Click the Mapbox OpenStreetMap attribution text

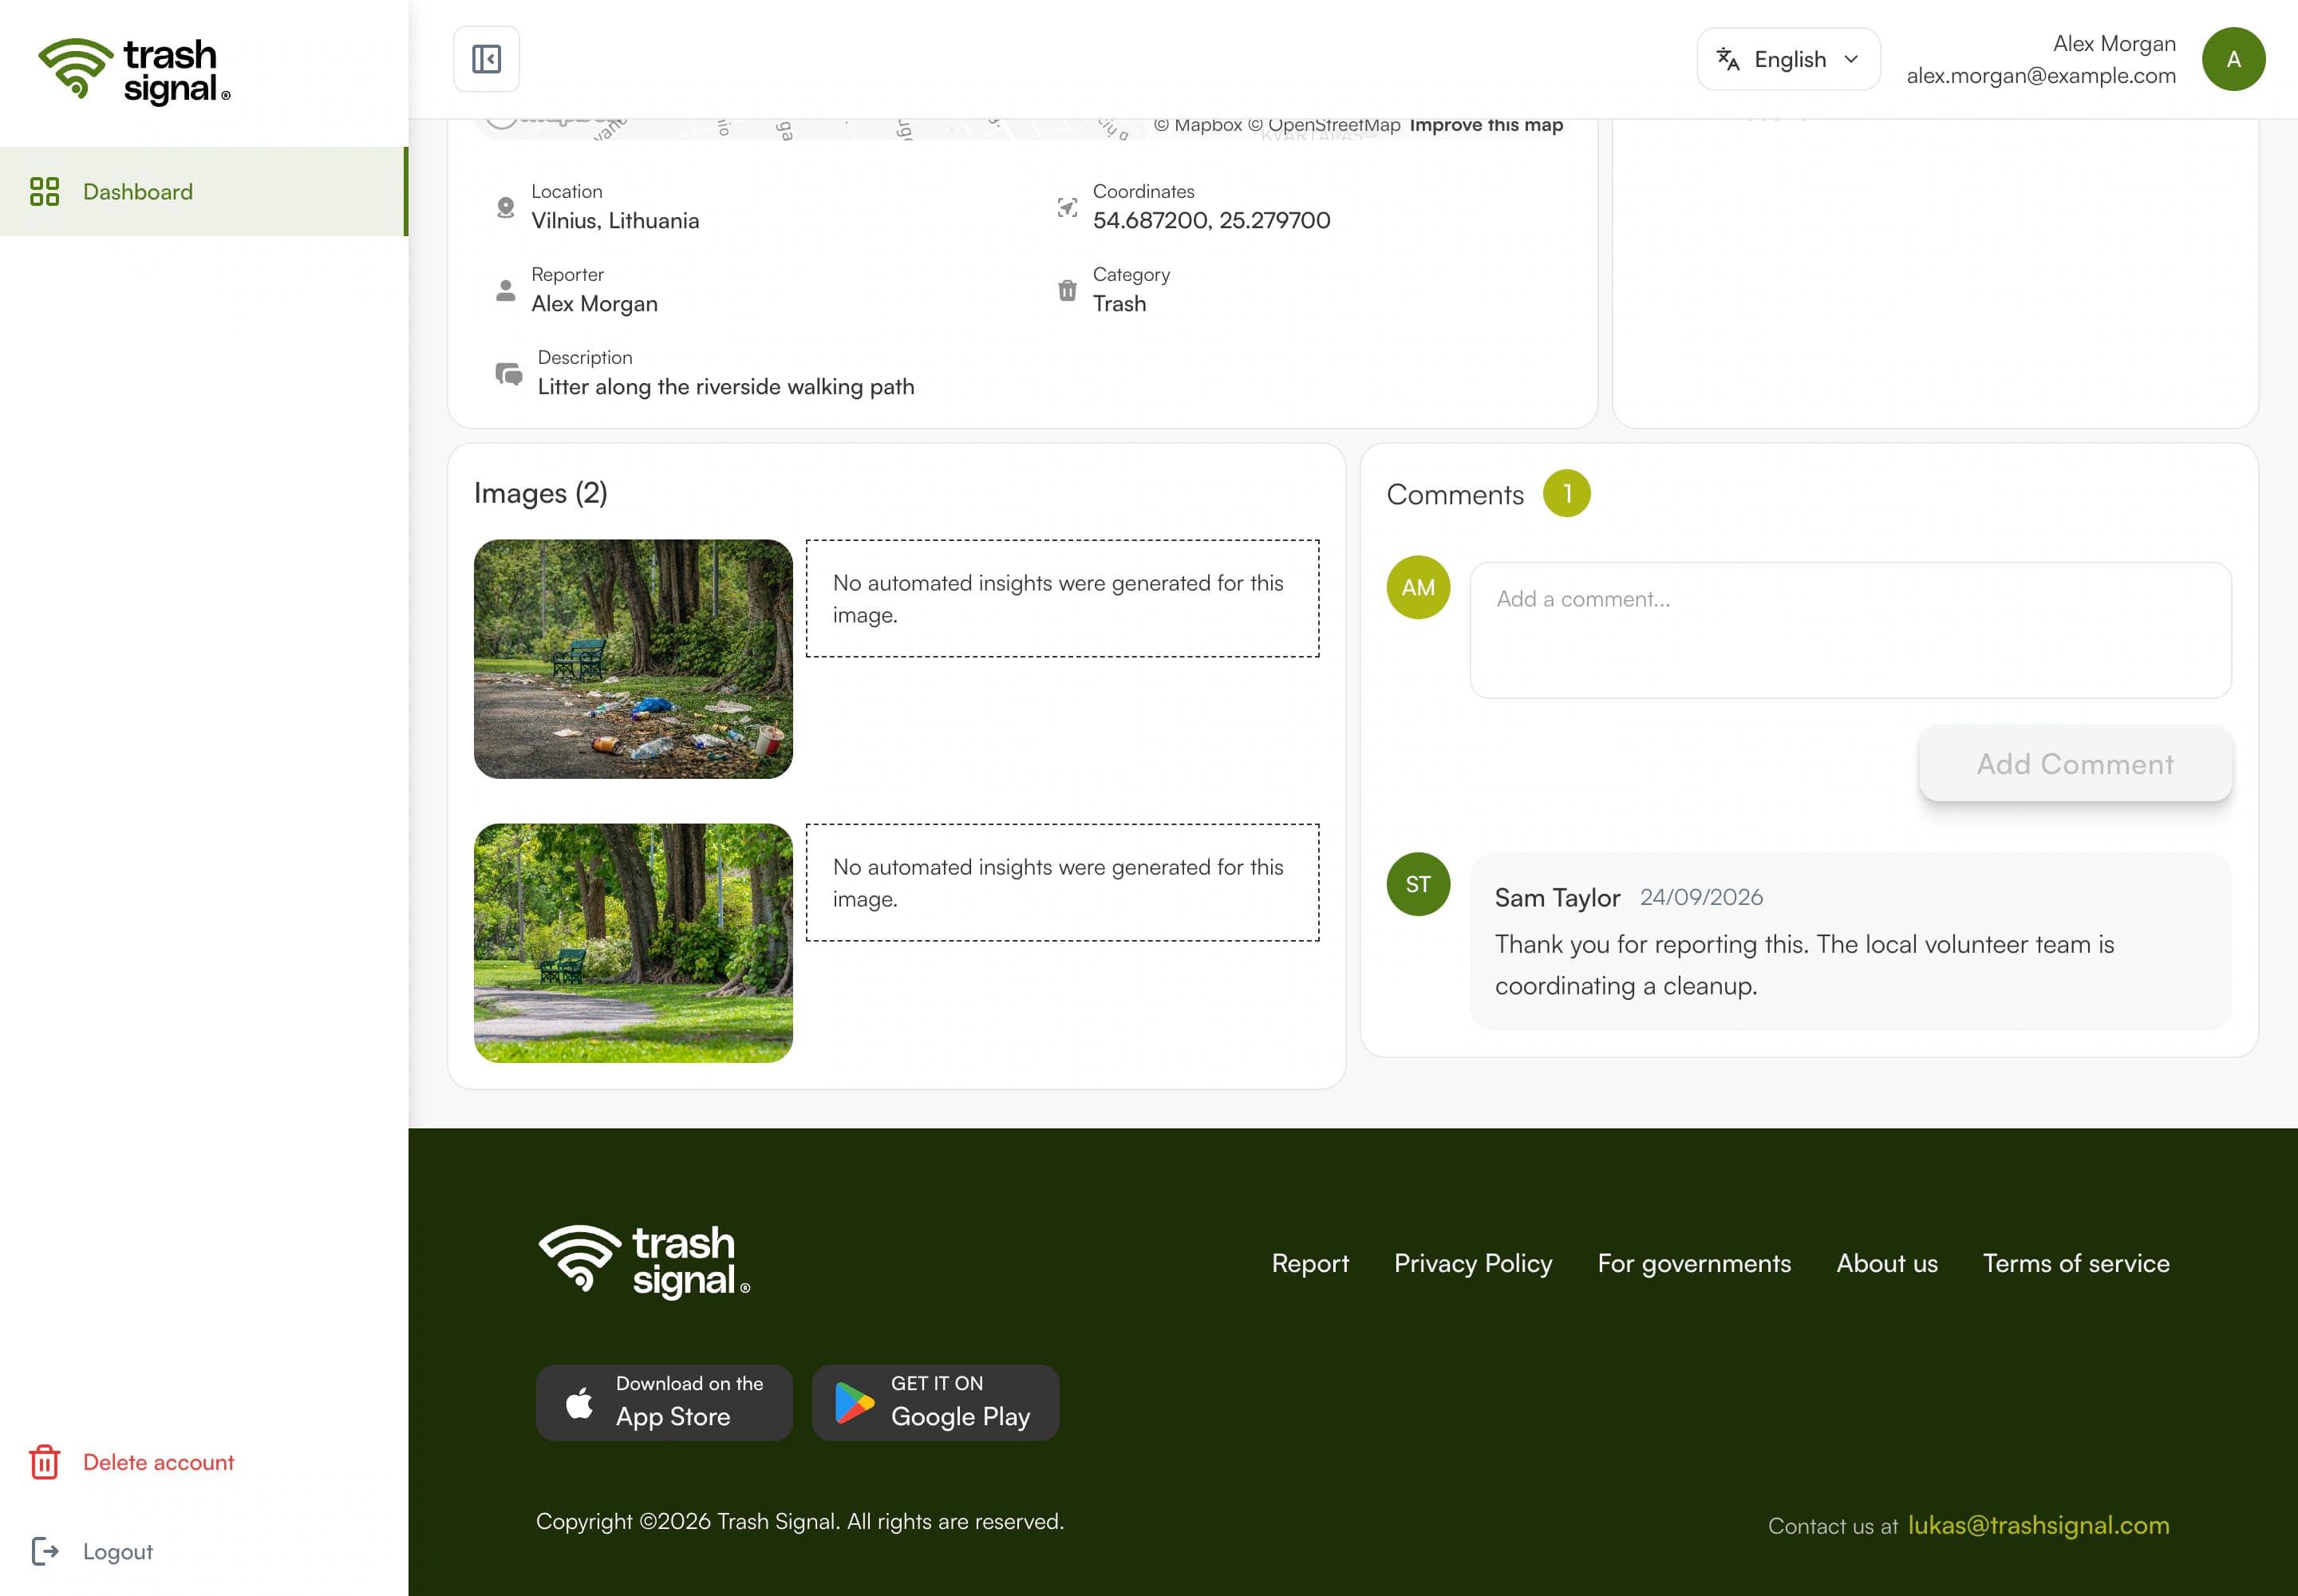[1277, 125]
